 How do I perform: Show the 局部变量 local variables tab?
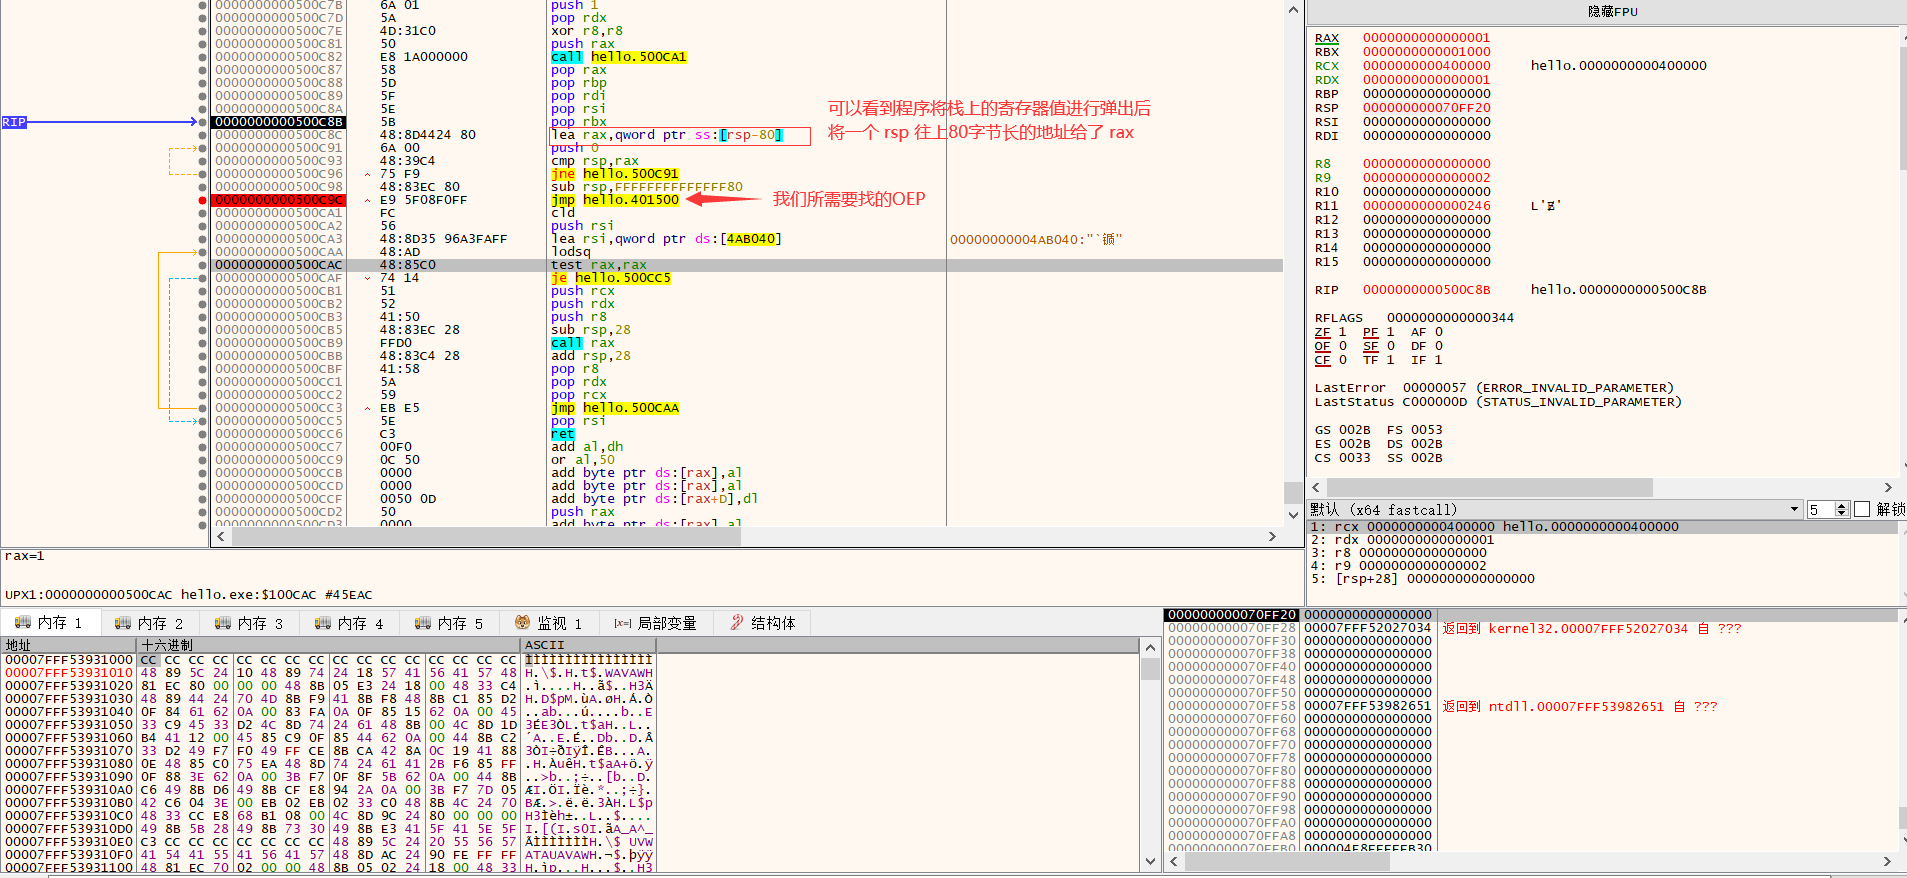click(x=656, y=623)
